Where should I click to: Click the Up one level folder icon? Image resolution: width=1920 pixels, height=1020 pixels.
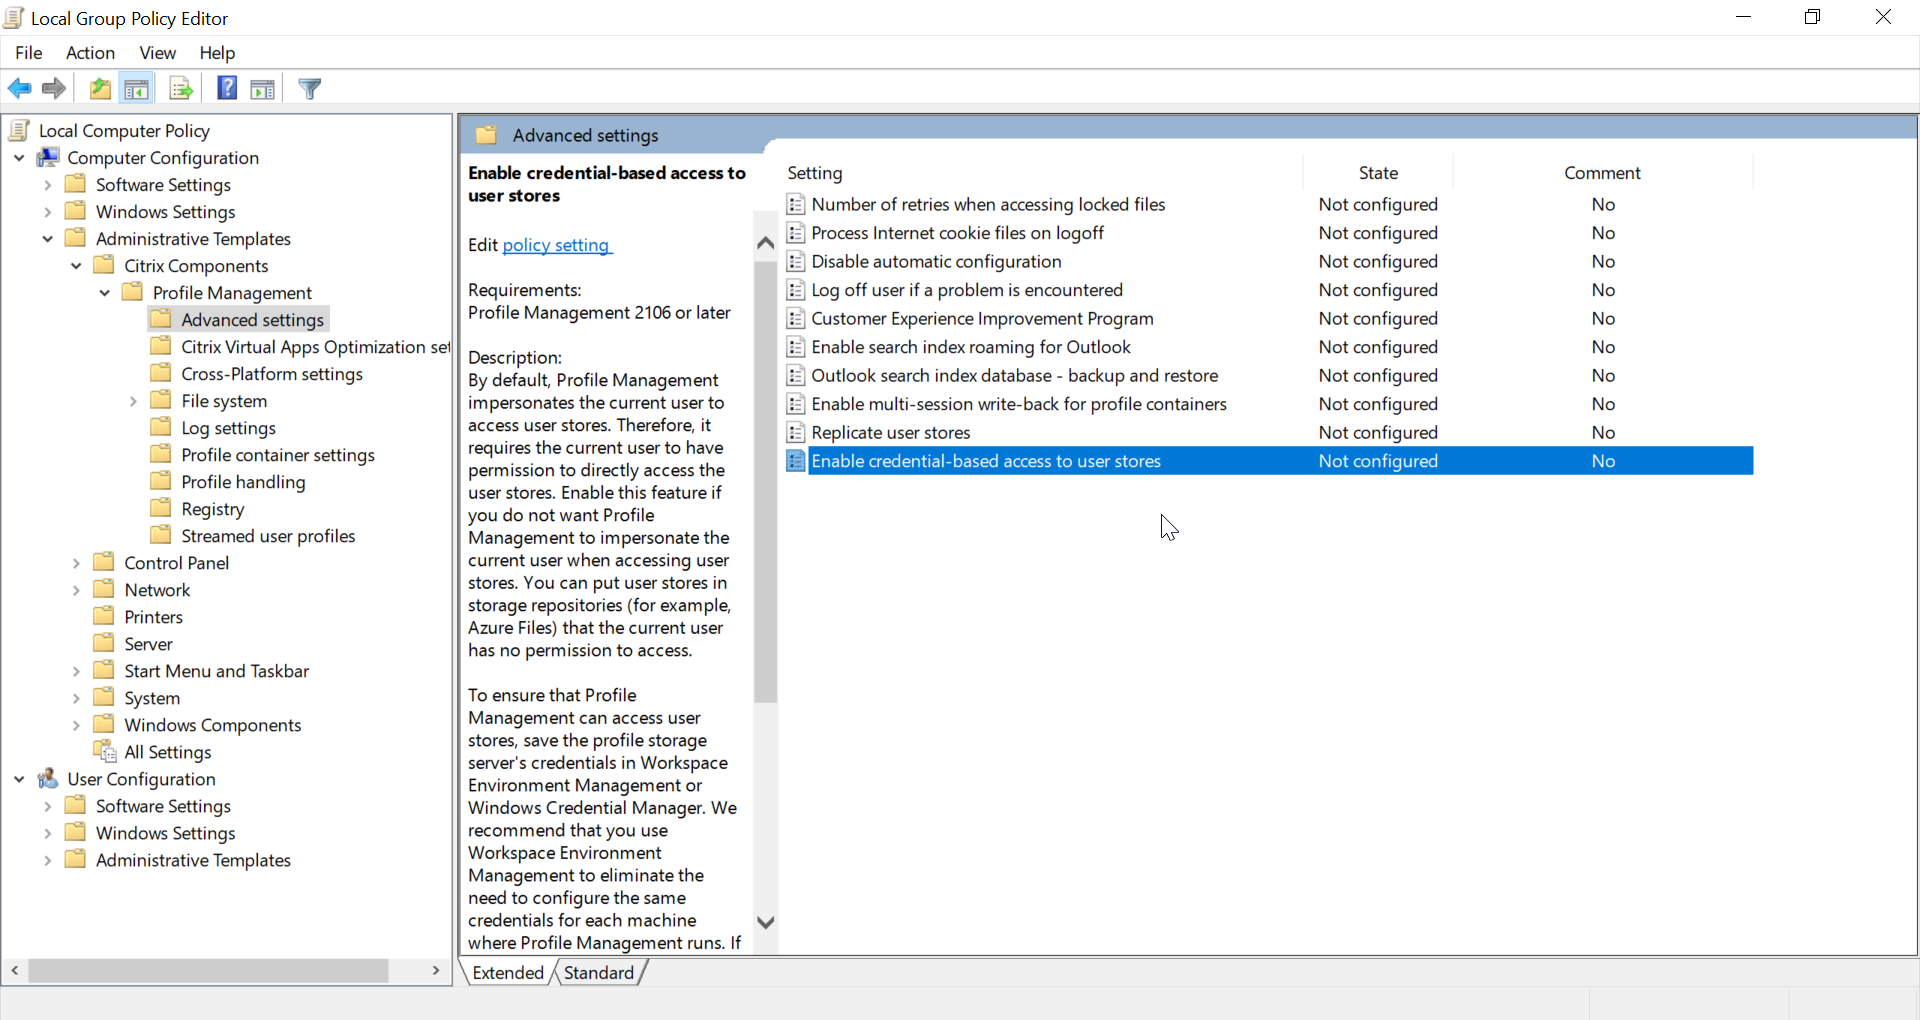tap(100, 89)
